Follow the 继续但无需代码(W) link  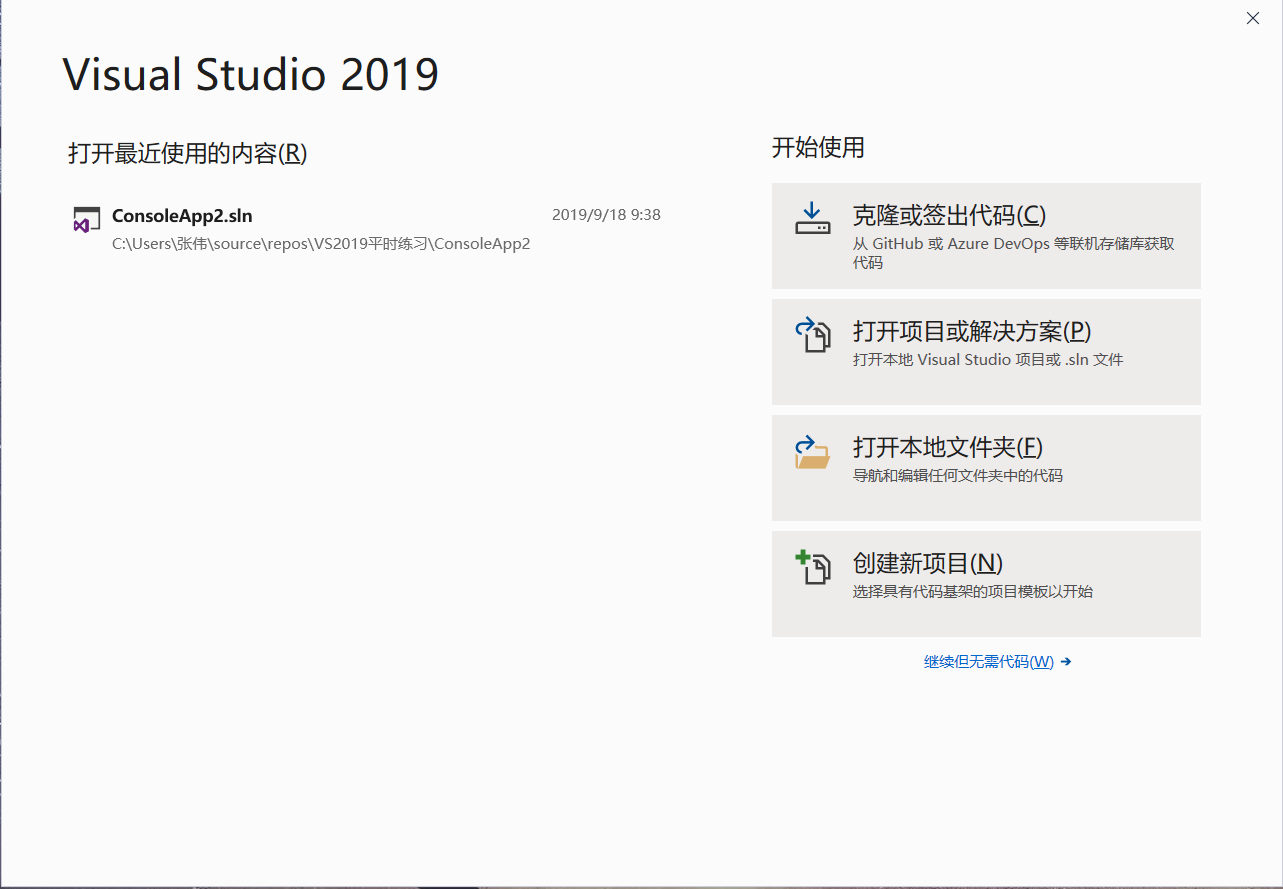click(997, 662)
